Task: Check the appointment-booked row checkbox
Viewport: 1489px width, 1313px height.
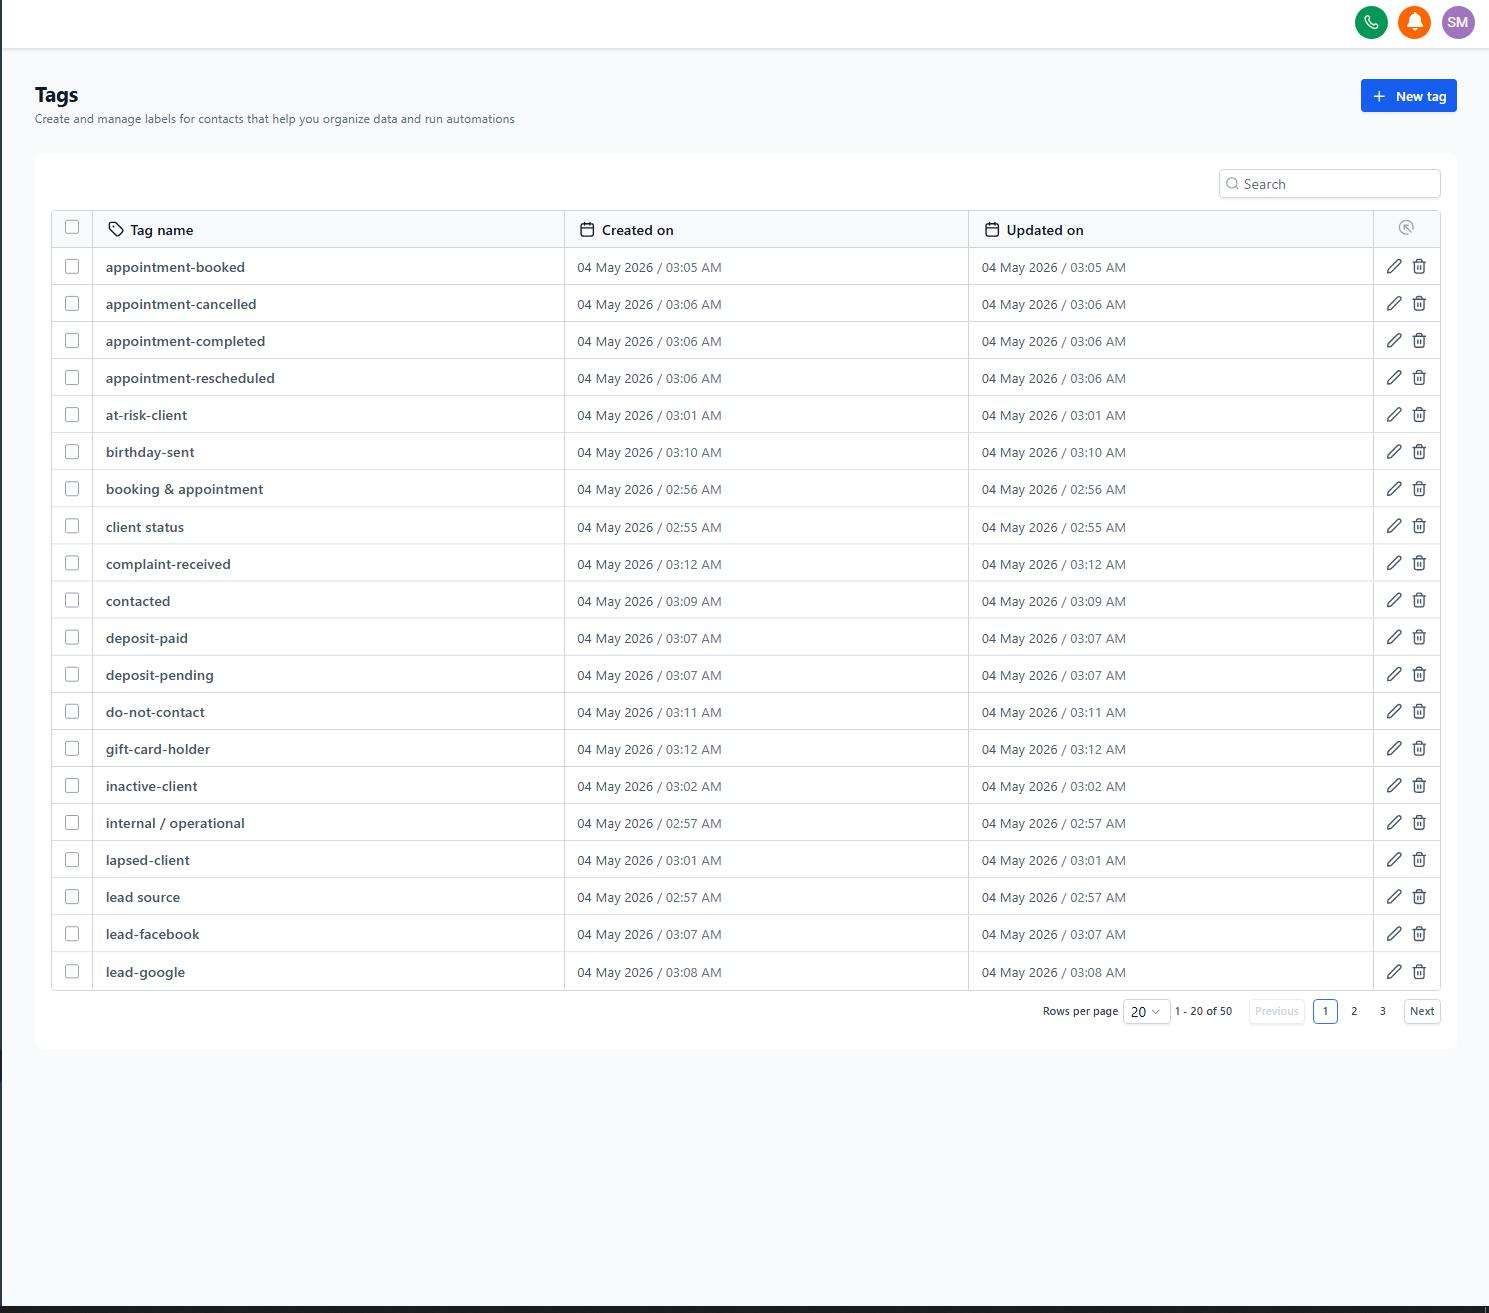Action: point(72,266)
